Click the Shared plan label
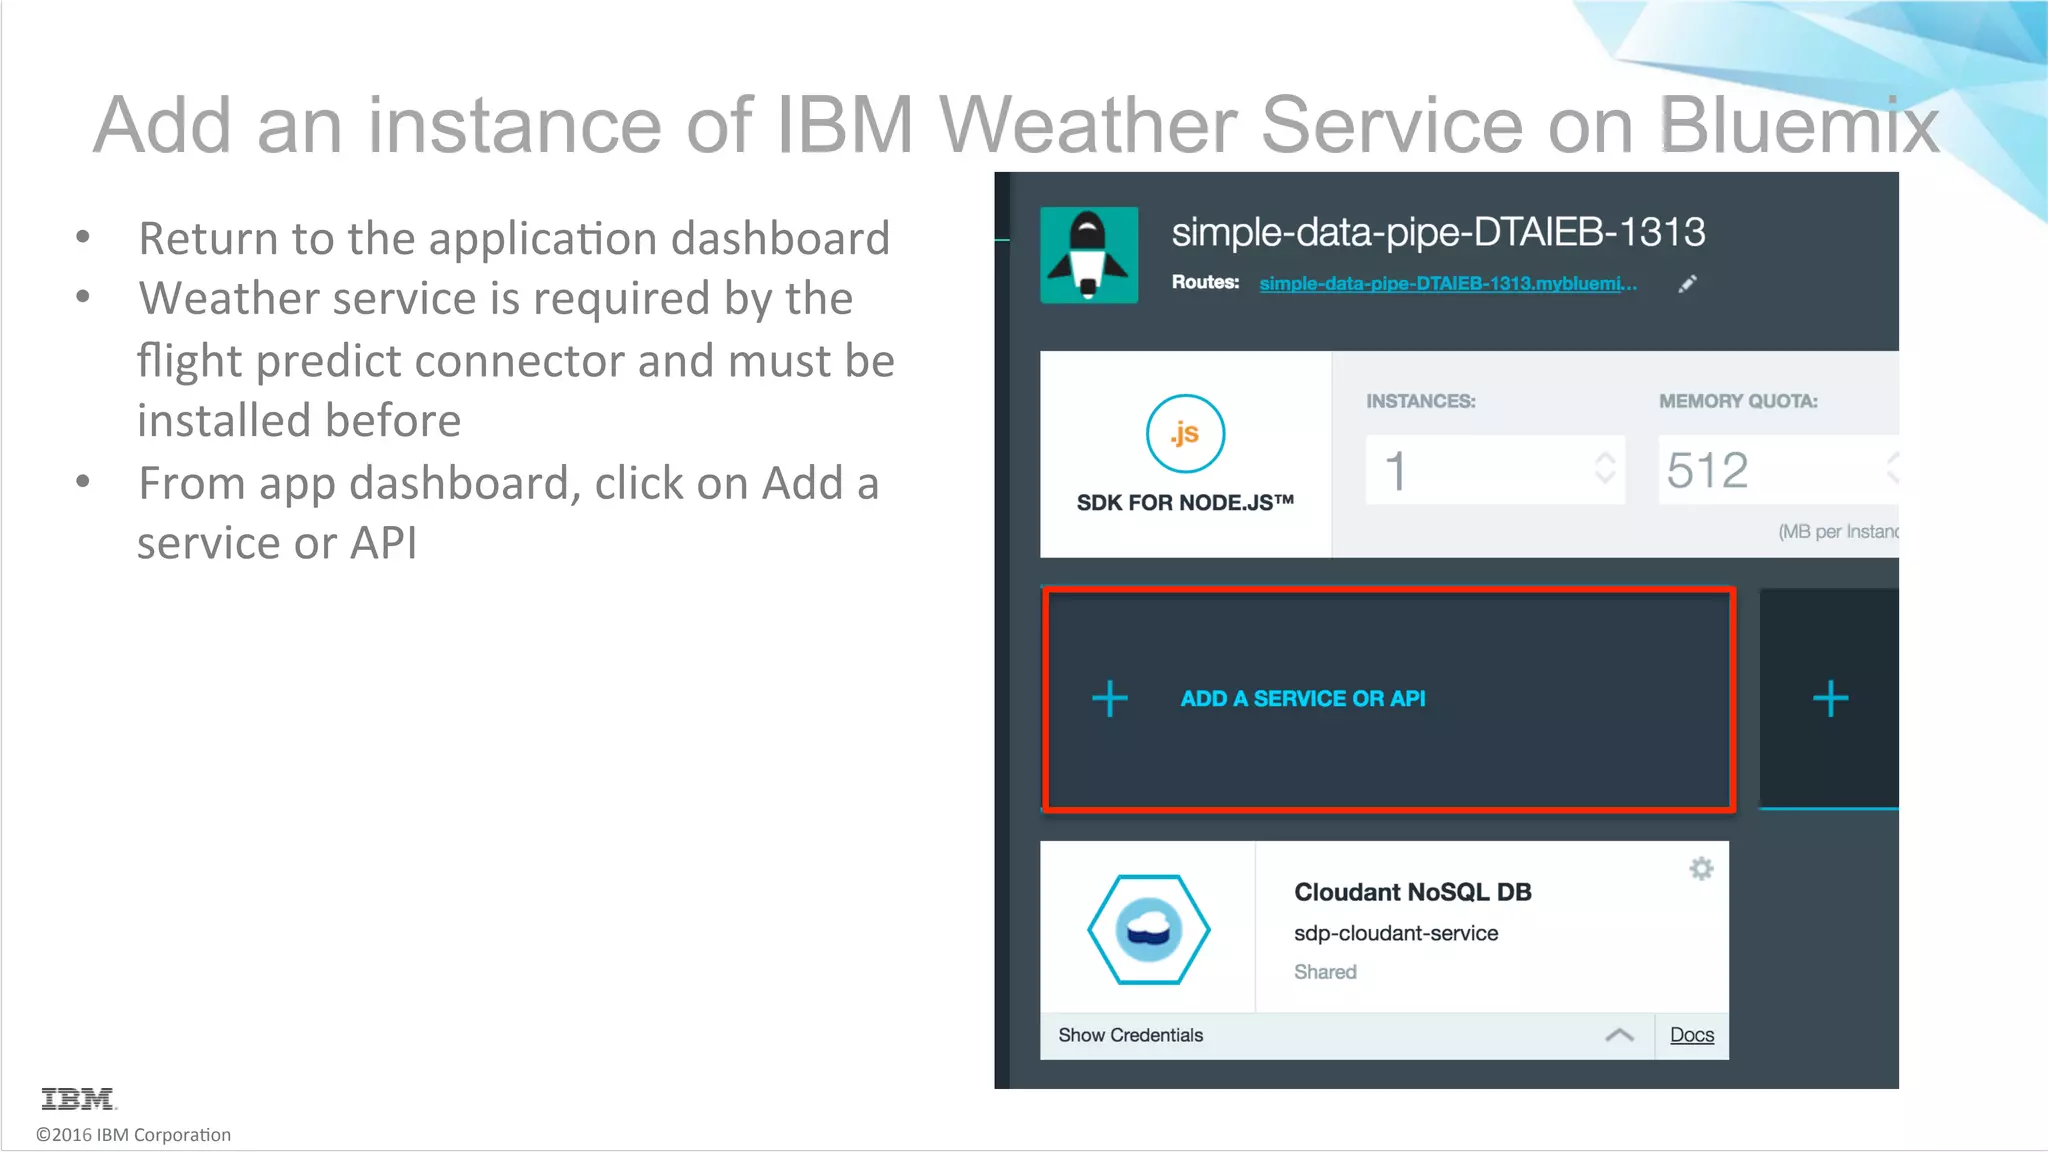 tap(1325, 972)
